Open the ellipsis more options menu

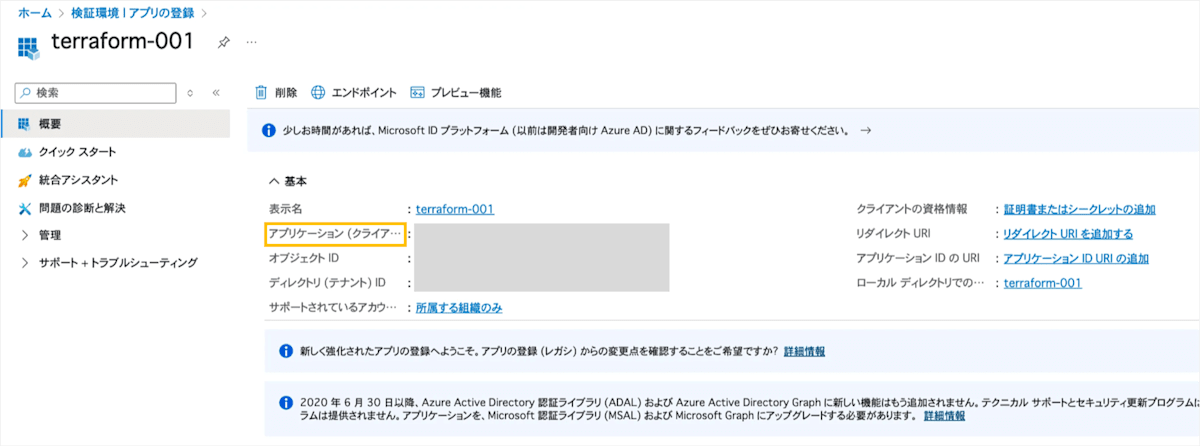tap(252, 43)
